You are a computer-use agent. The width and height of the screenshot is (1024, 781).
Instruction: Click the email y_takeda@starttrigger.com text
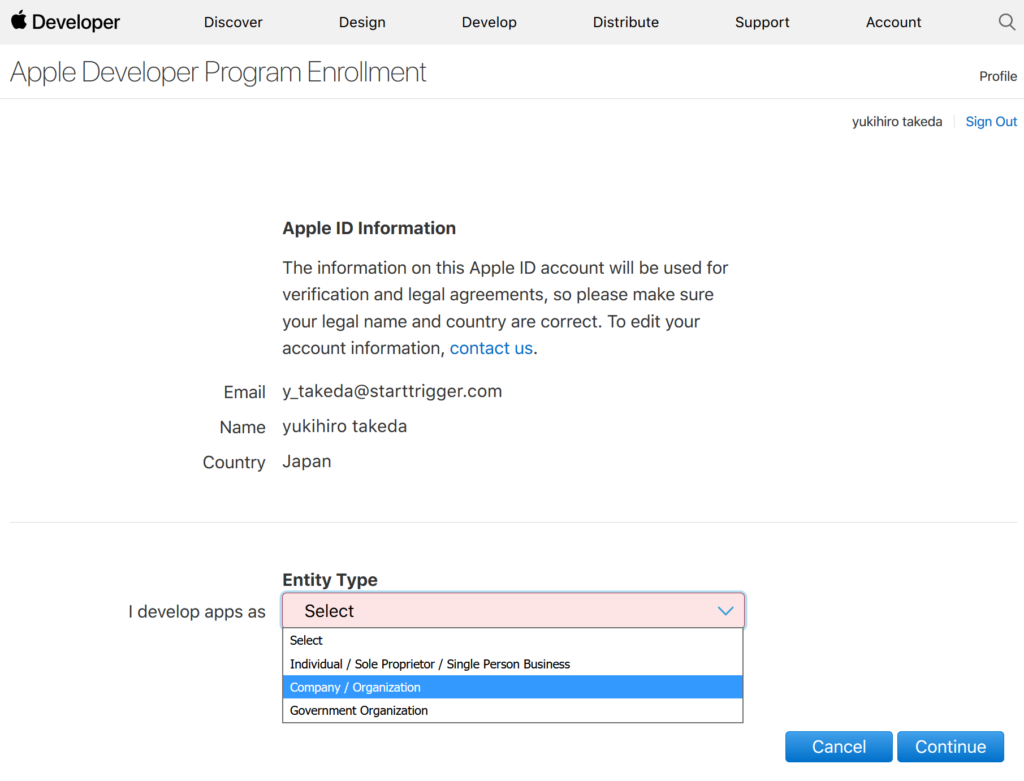(x=392, y=391)
